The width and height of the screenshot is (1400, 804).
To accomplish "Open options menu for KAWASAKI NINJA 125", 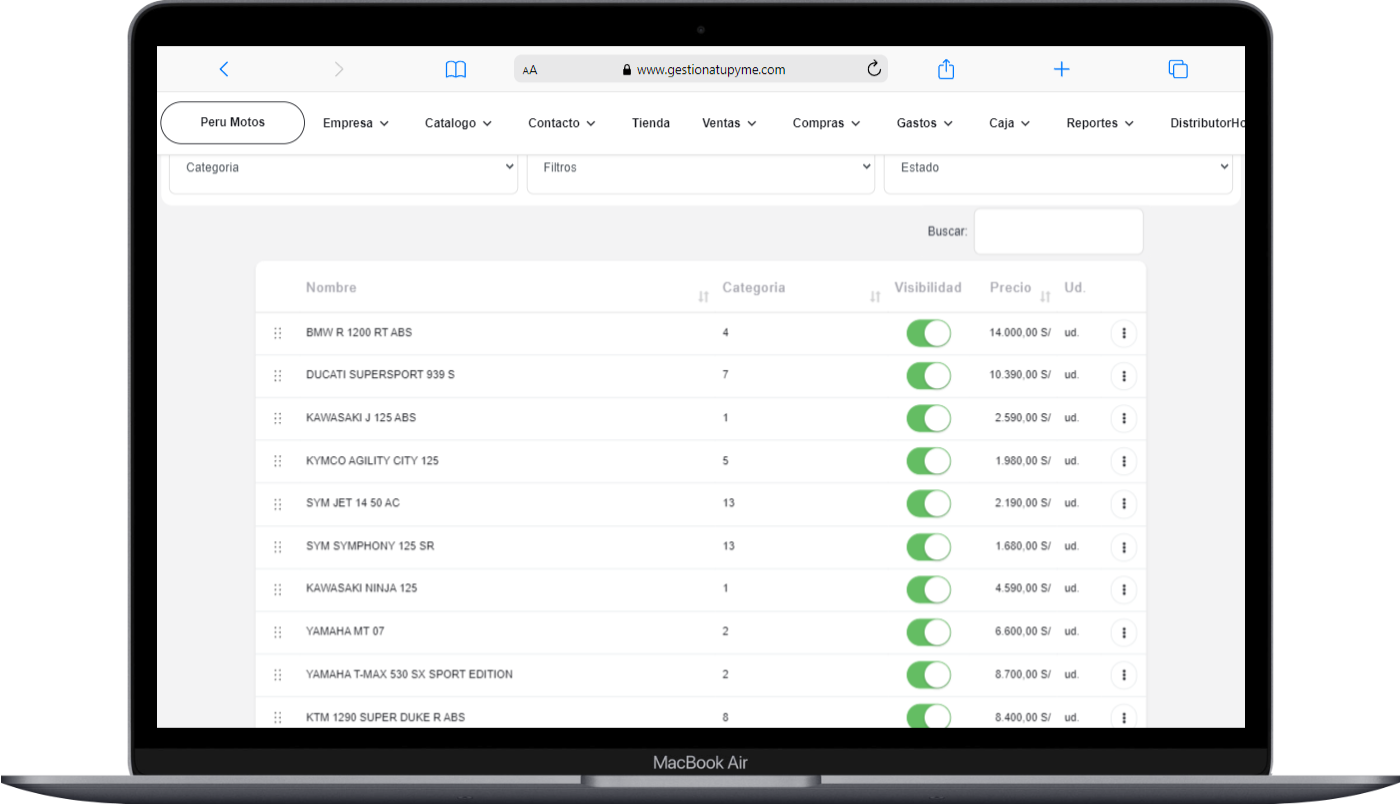I will 1124,590.
